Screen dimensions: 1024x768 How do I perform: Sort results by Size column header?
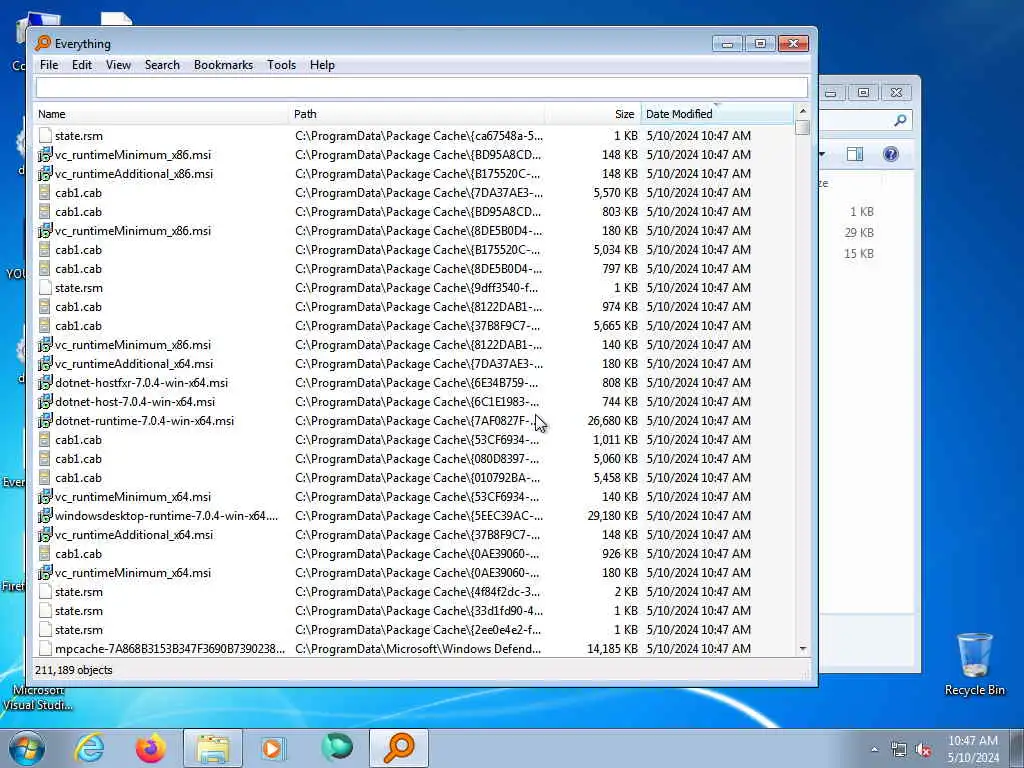pyautogui.click(x=592, y=114)
